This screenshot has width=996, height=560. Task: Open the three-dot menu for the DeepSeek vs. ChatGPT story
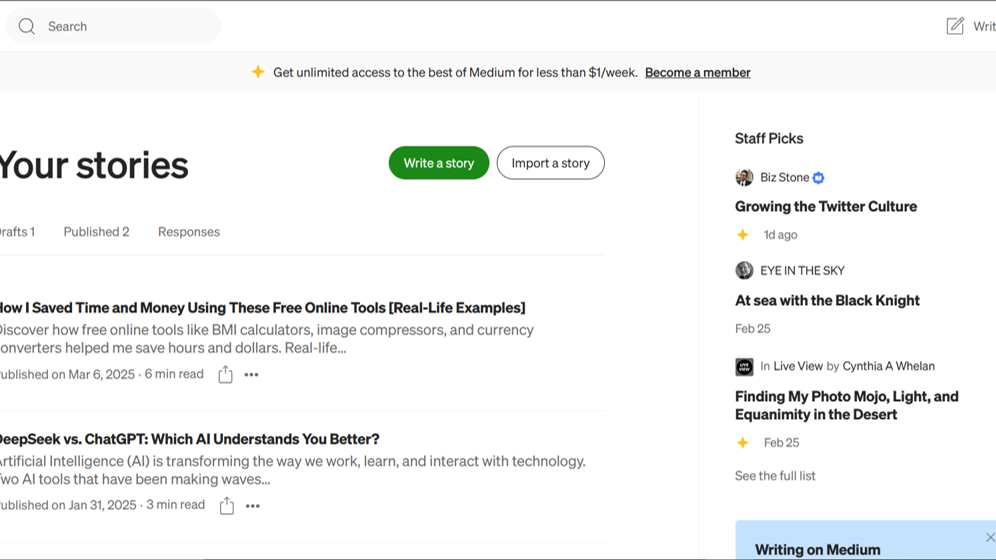click(253, 506)
